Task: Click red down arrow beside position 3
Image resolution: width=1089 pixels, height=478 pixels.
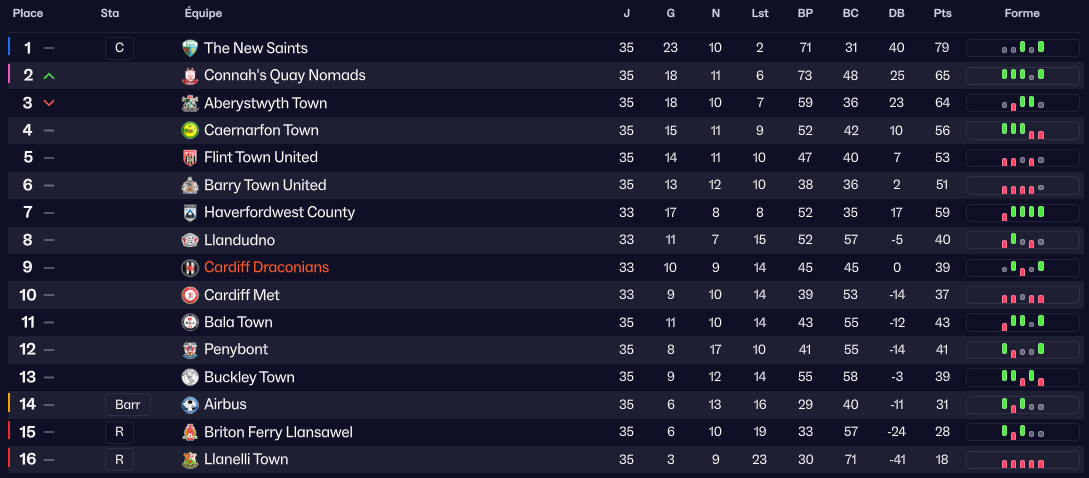Action: pos(49,103)
